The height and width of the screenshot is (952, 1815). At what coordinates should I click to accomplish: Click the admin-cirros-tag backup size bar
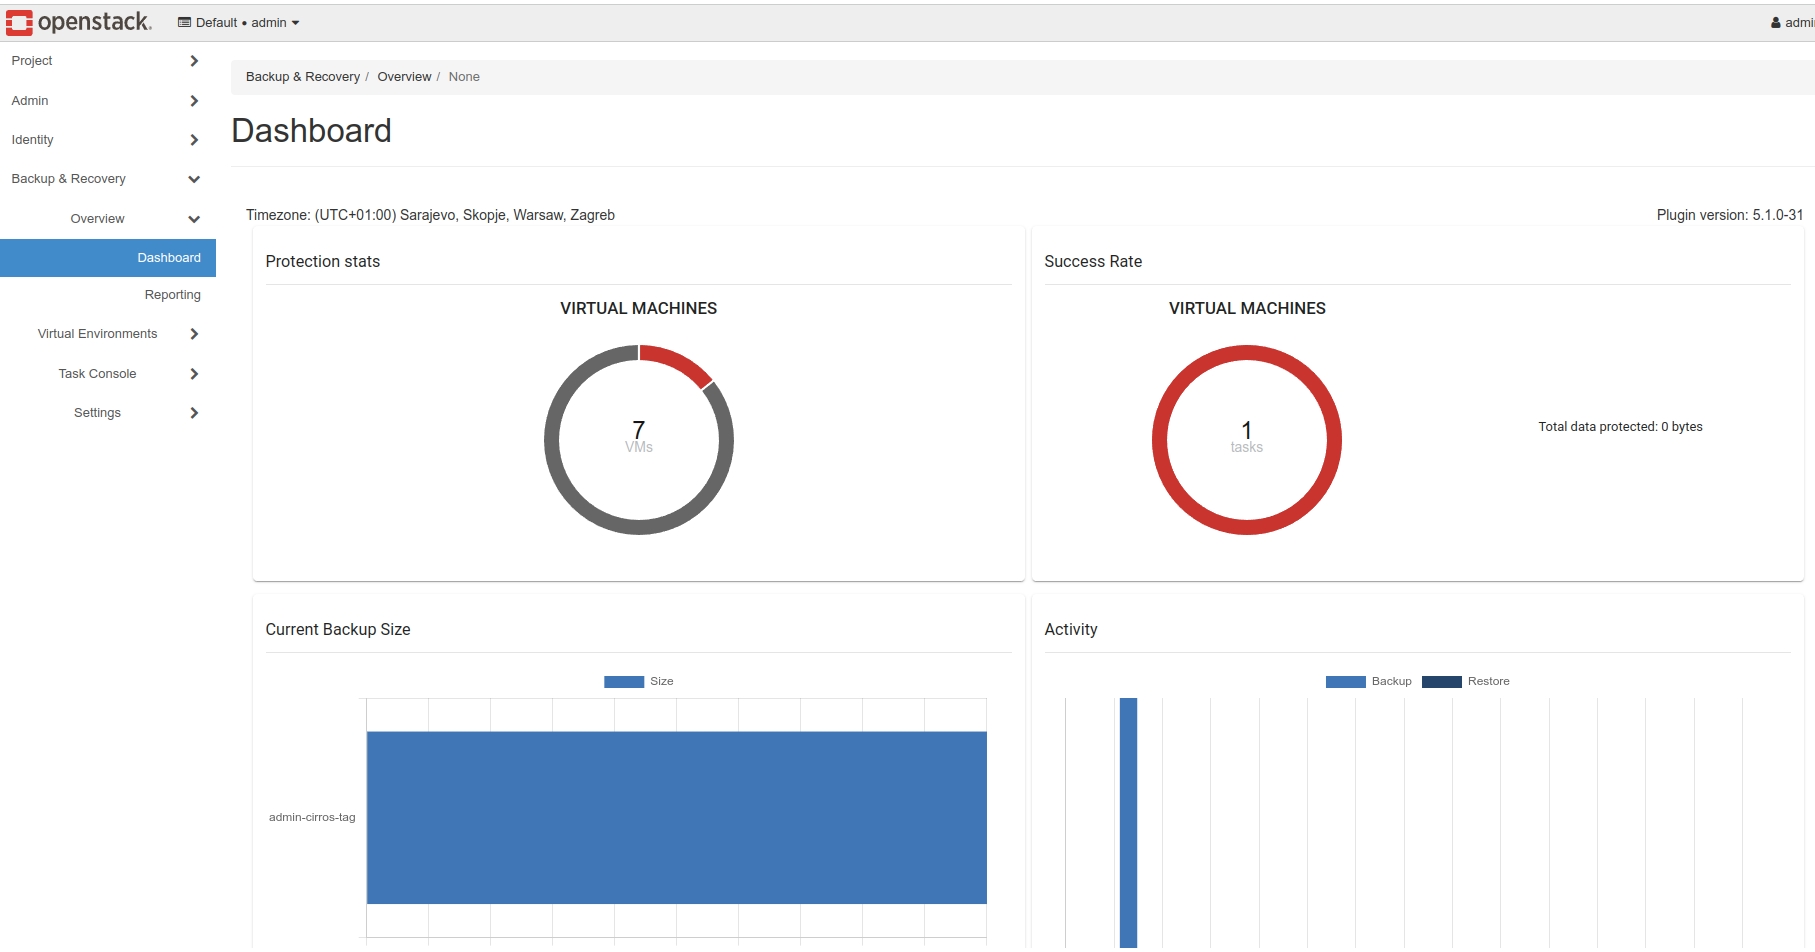click(x=676, y=817)
